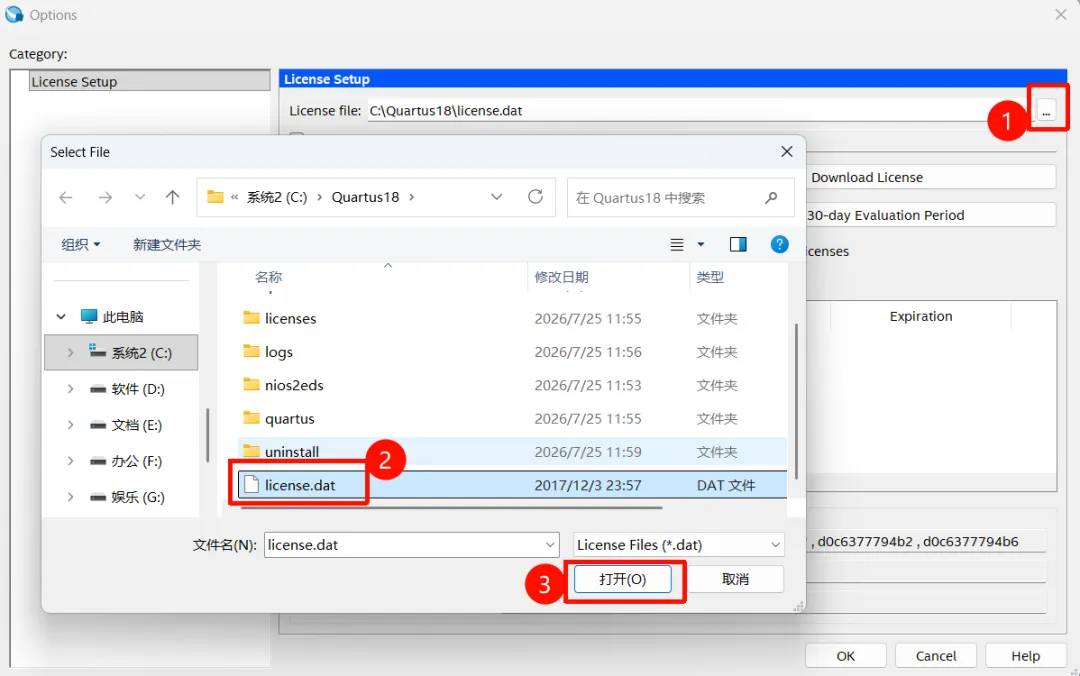Go up one folder level arrow
This screenshot has height=676, width=1080.
172,198
